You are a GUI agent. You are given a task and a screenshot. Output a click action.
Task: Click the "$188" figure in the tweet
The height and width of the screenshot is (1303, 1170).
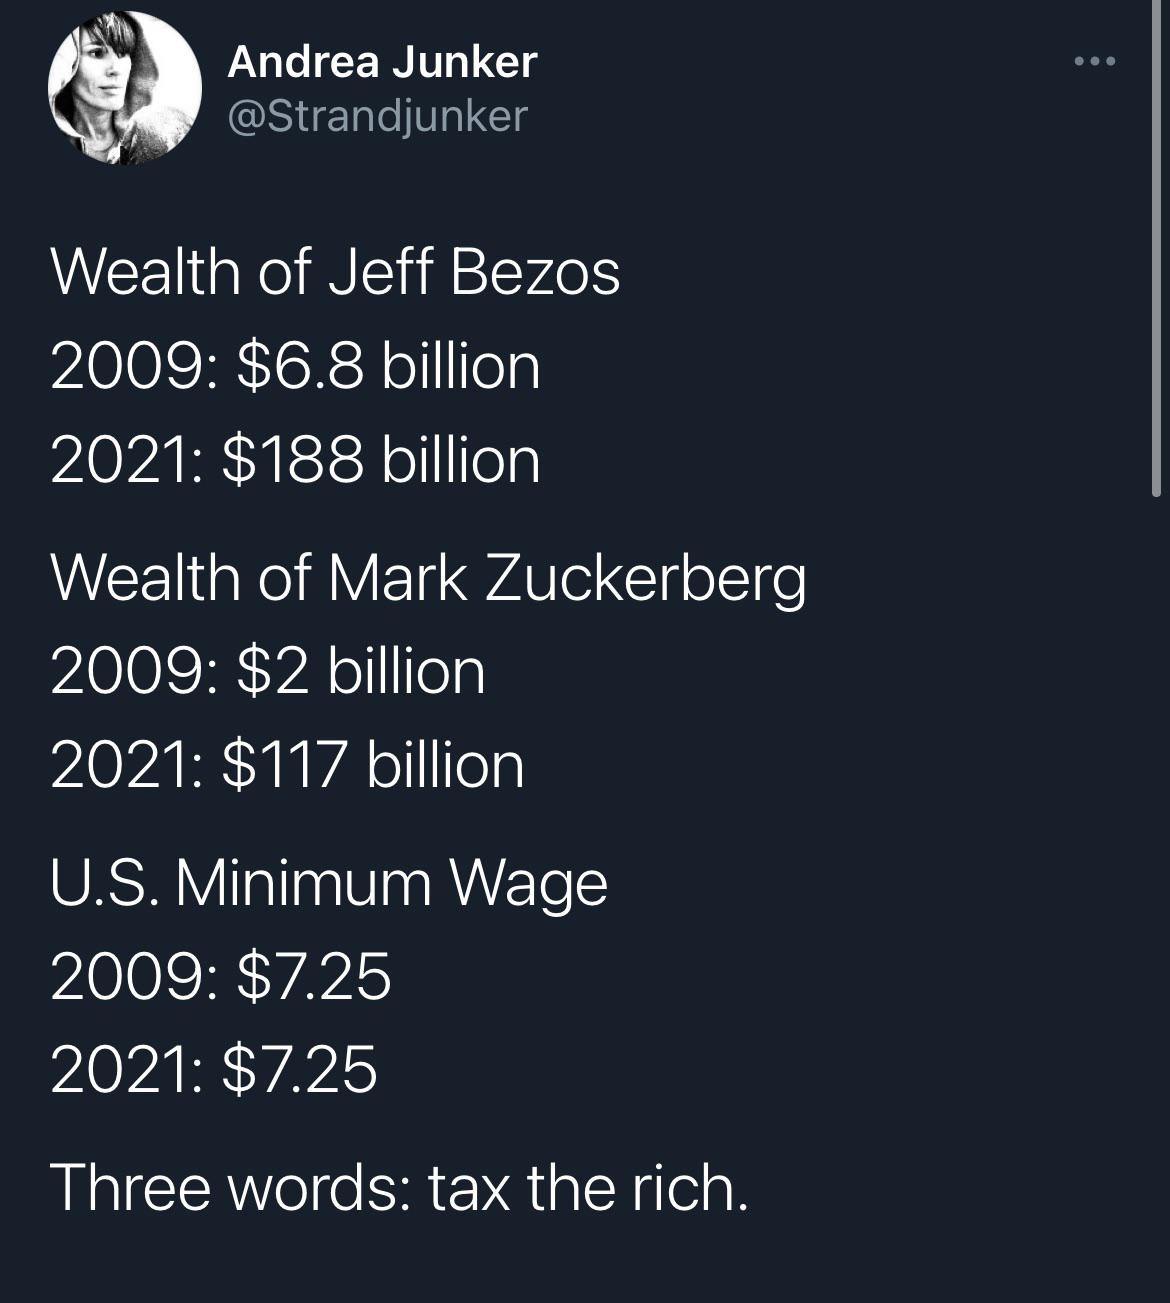(293, 460)
